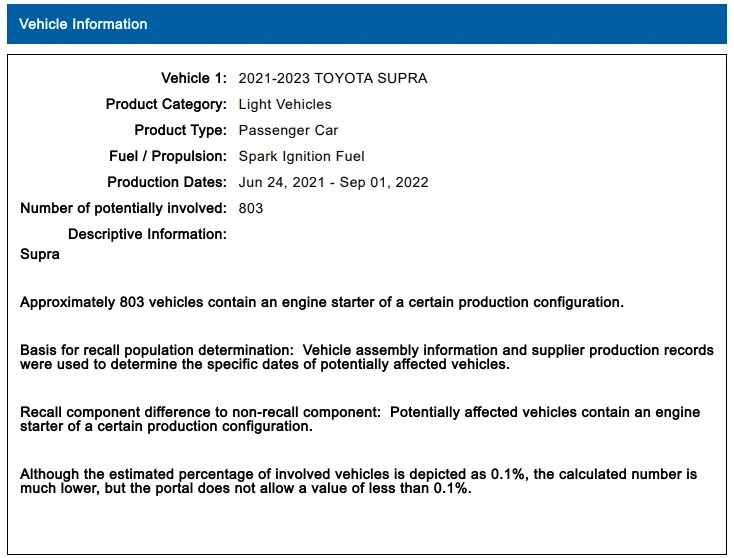734x558 pixels.
Task: Select the Jun 24, 2021 - Sep 01, 2022 dates
Action: coord(333,182)
